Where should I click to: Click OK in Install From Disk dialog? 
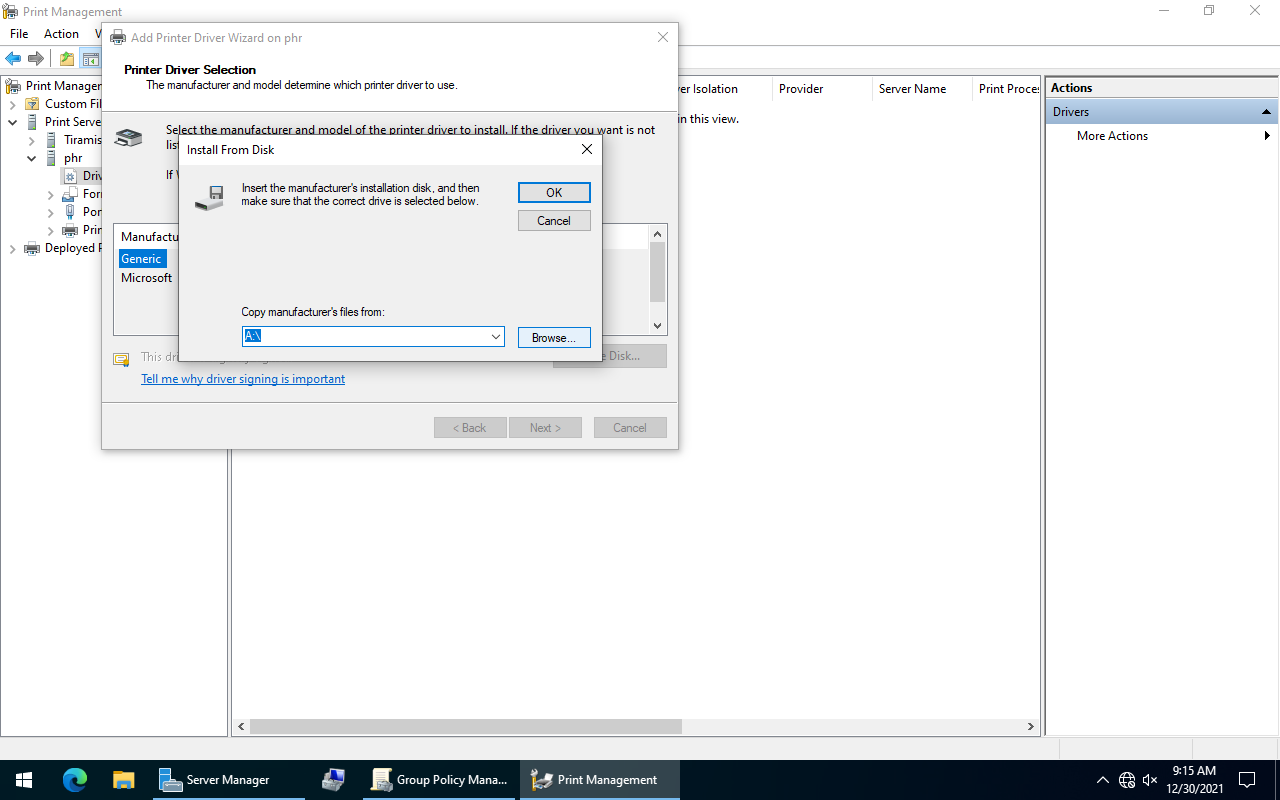click(554, 192)
